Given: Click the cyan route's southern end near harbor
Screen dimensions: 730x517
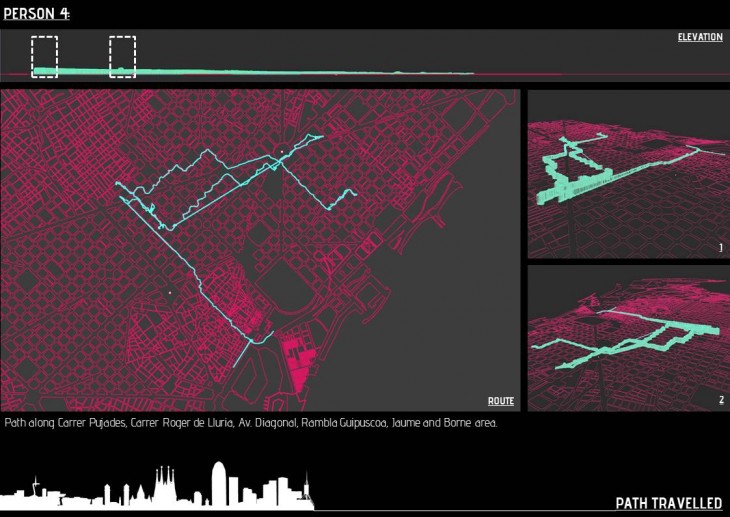Looking at the screenshot, I should pyautogui.click(x=236, y=366).
